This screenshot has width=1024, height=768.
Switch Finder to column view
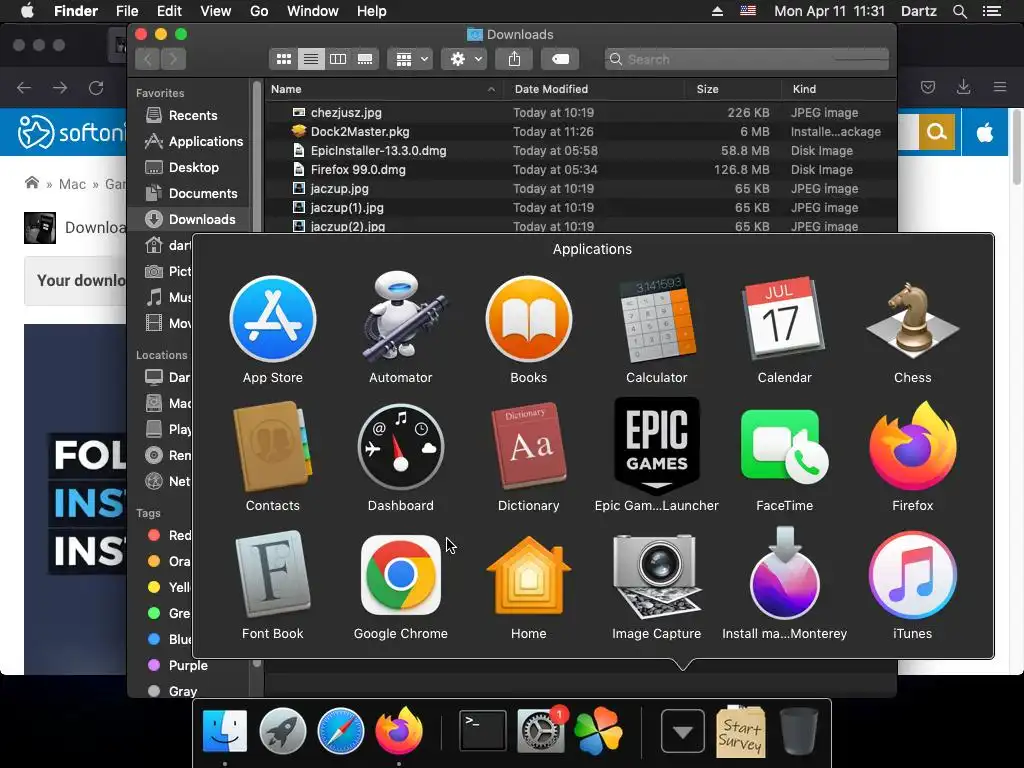click(x=338, y=59)
